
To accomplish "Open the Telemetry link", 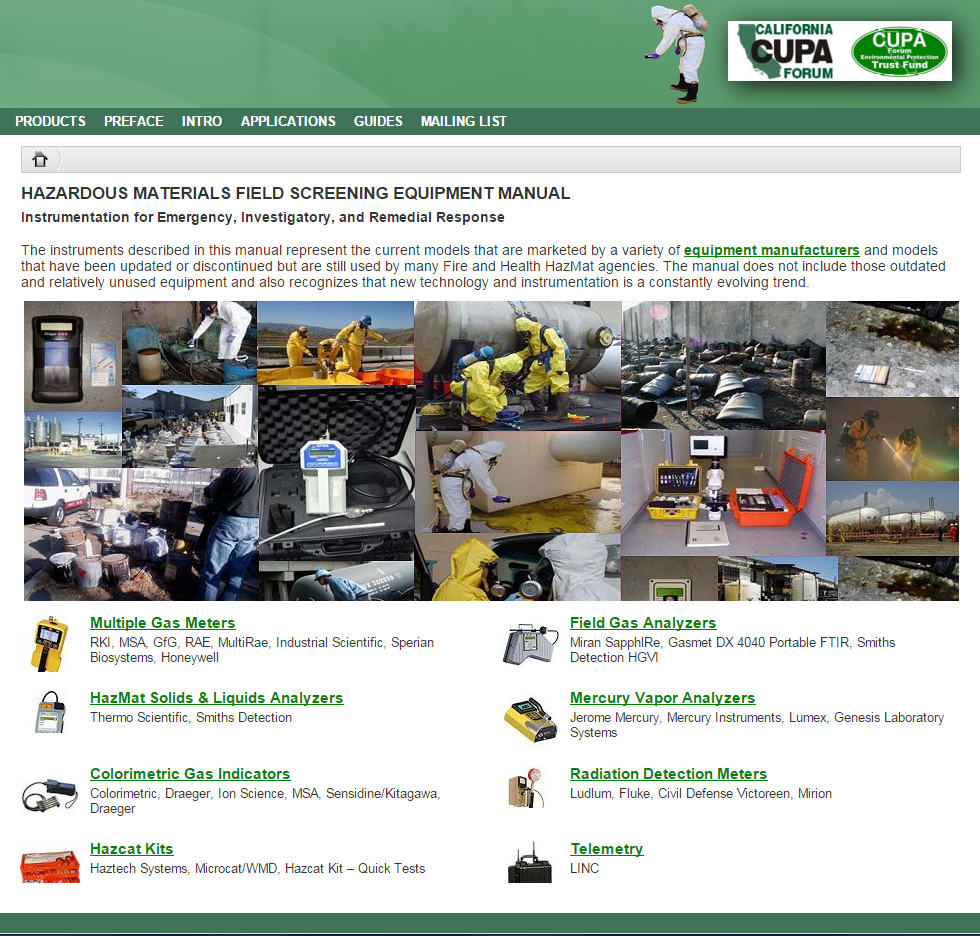I will pyautogui.click(x=606, y=849).
